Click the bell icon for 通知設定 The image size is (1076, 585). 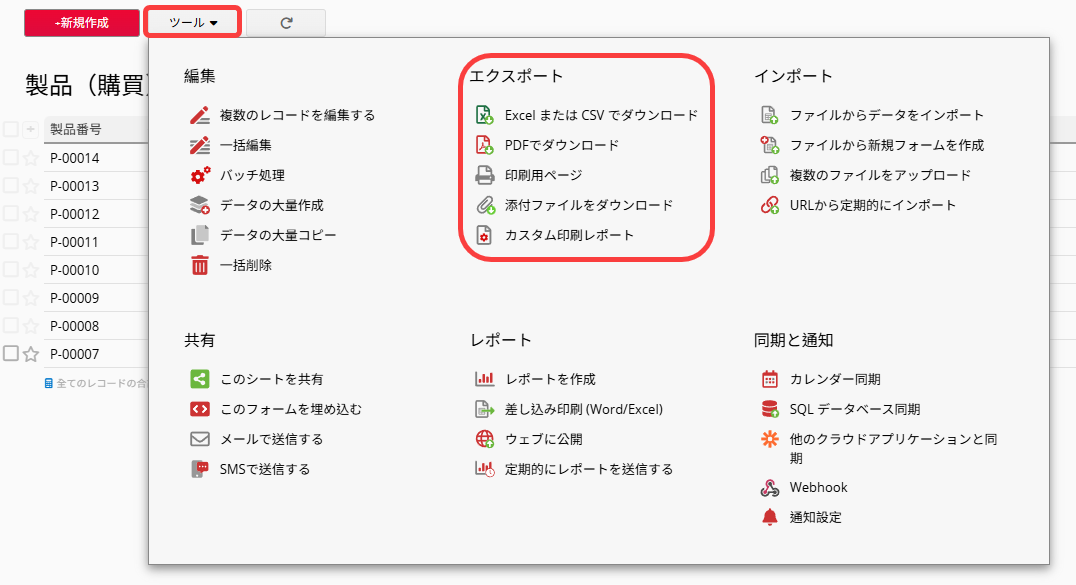(x=769, y=518)
